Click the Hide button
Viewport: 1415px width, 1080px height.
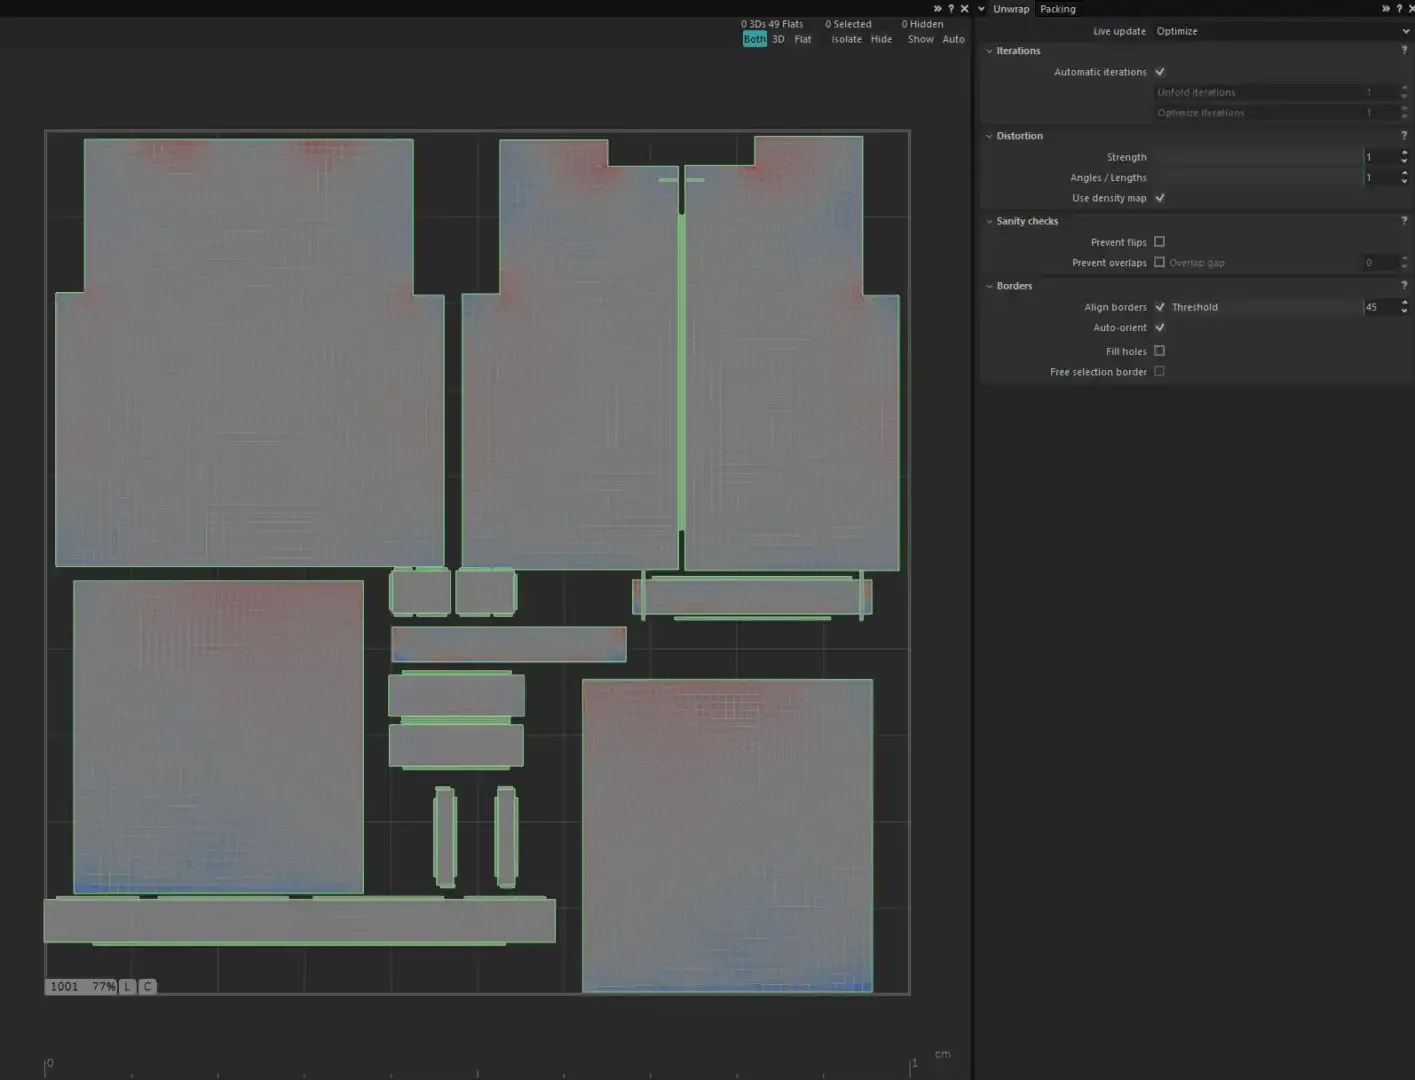point(881,39)
